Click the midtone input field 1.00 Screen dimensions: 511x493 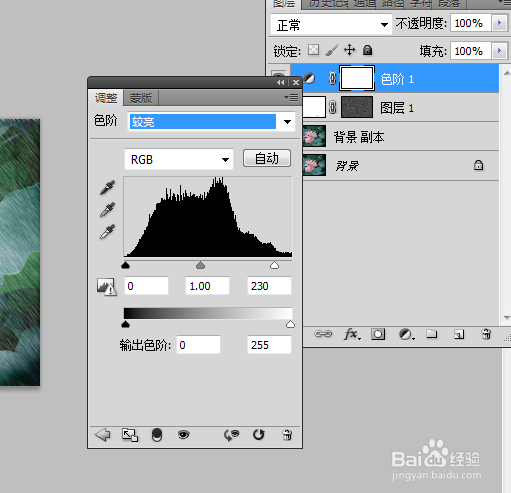click(207, 286)
